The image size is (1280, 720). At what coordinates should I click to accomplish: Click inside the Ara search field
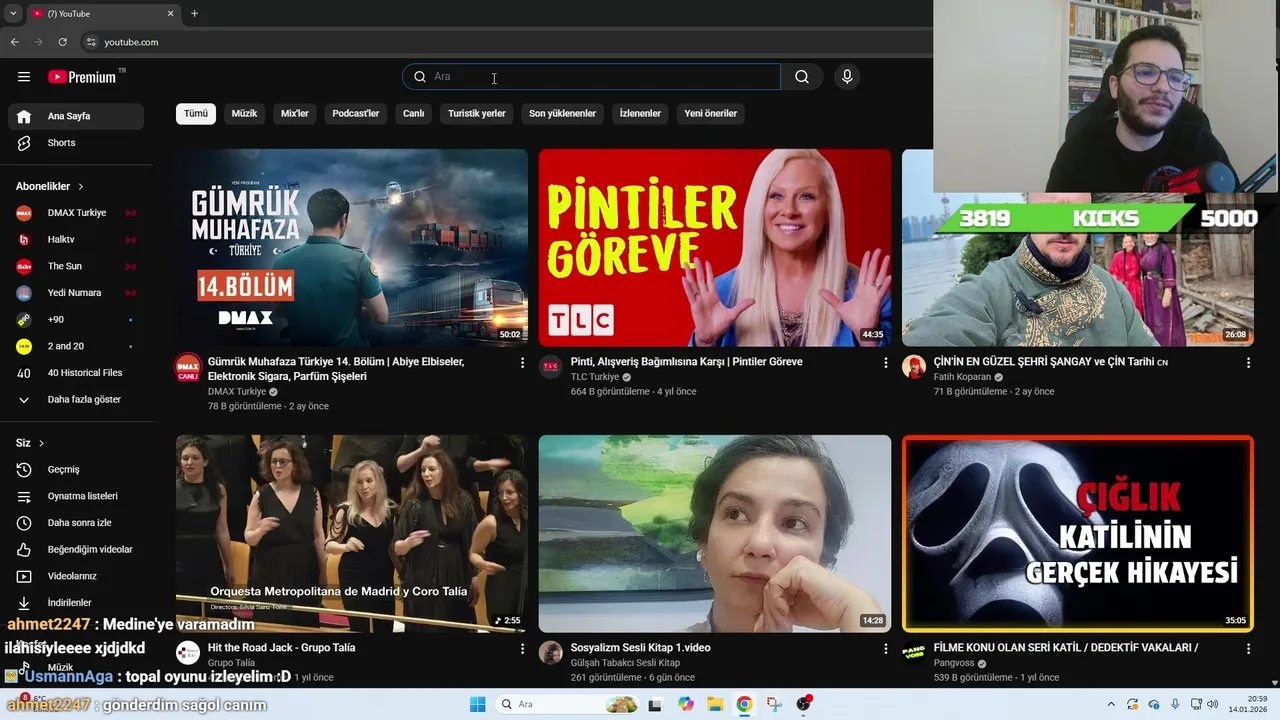click(592, 77)
